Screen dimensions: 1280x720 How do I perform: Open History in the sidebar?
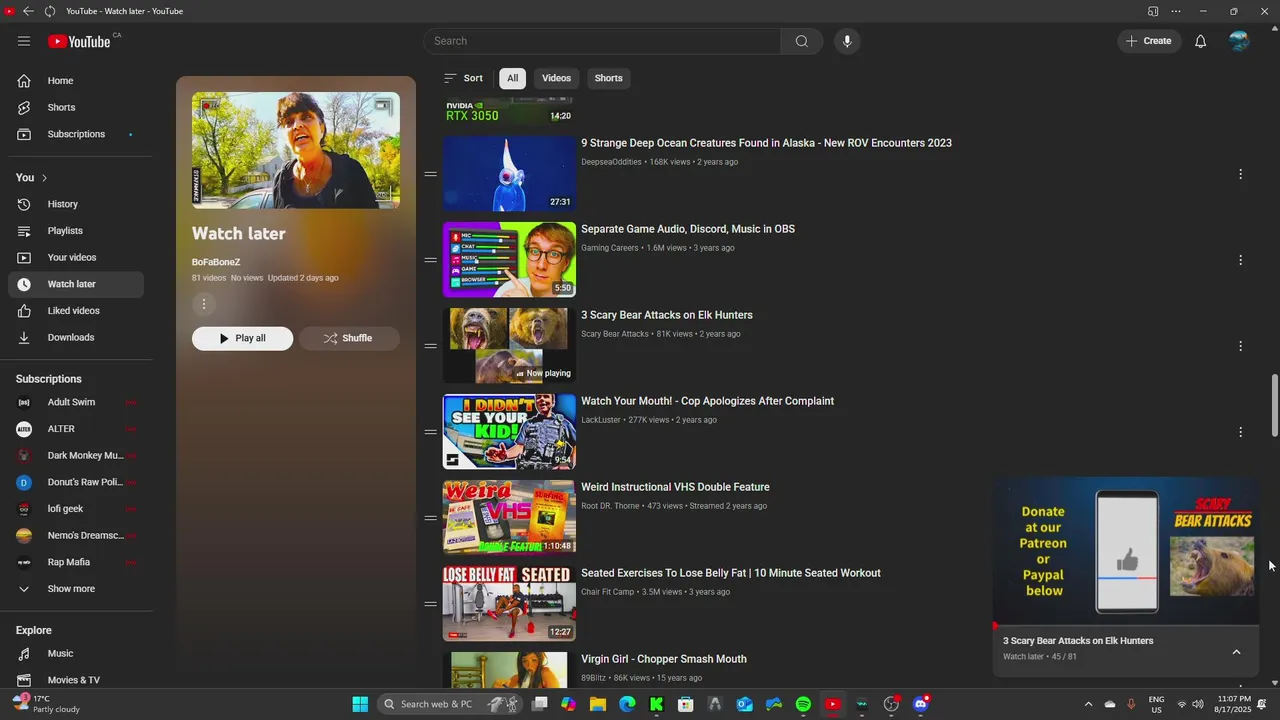point(76,204)
